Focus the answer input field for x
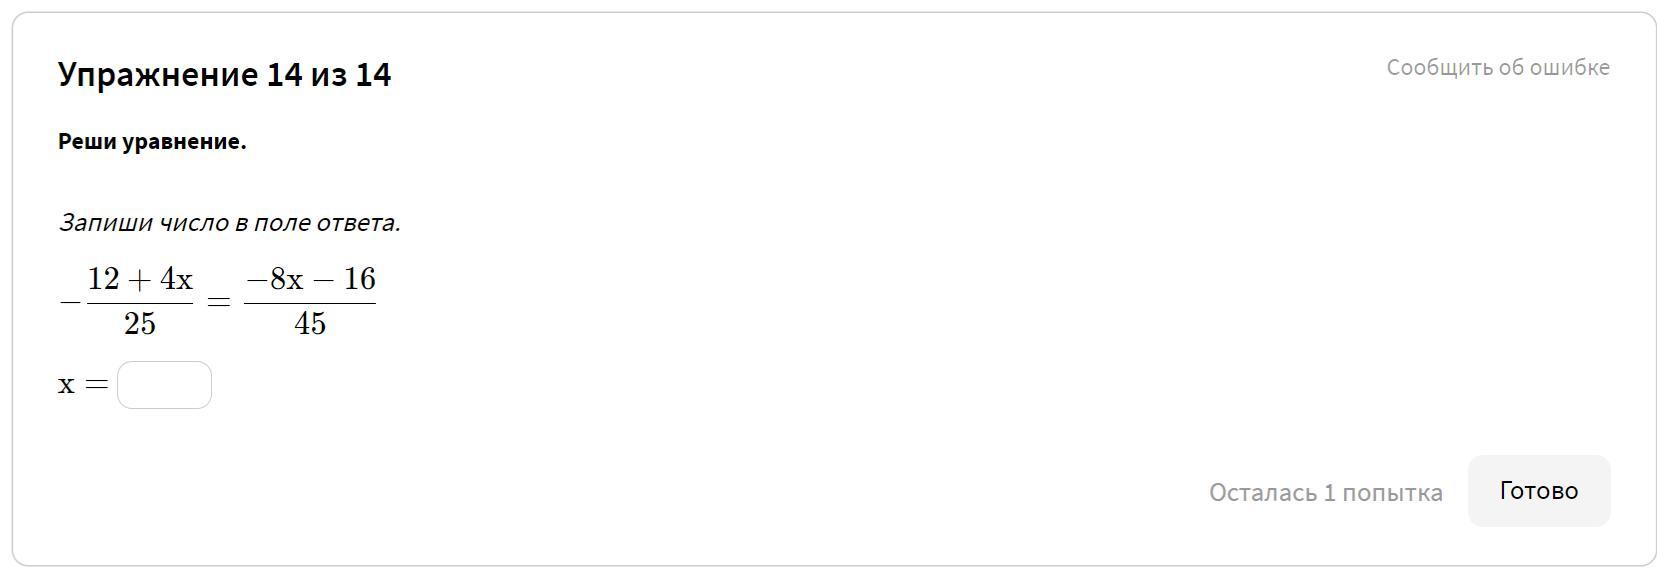 tap(164, 385)
